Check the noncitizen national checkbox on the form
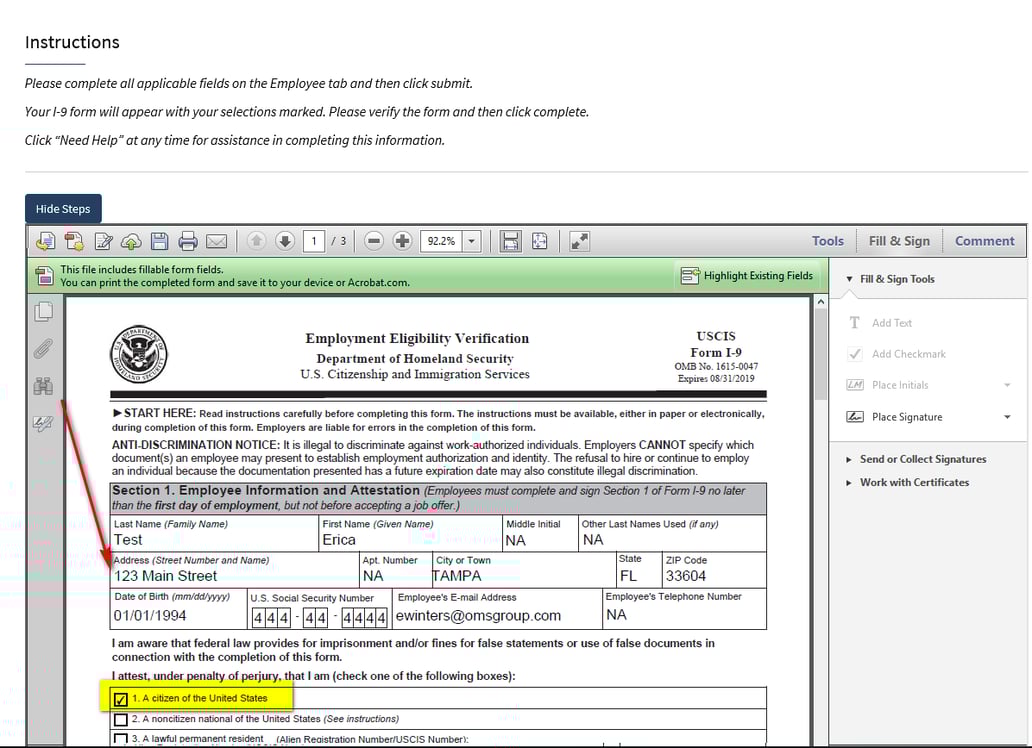 [121, 718]
